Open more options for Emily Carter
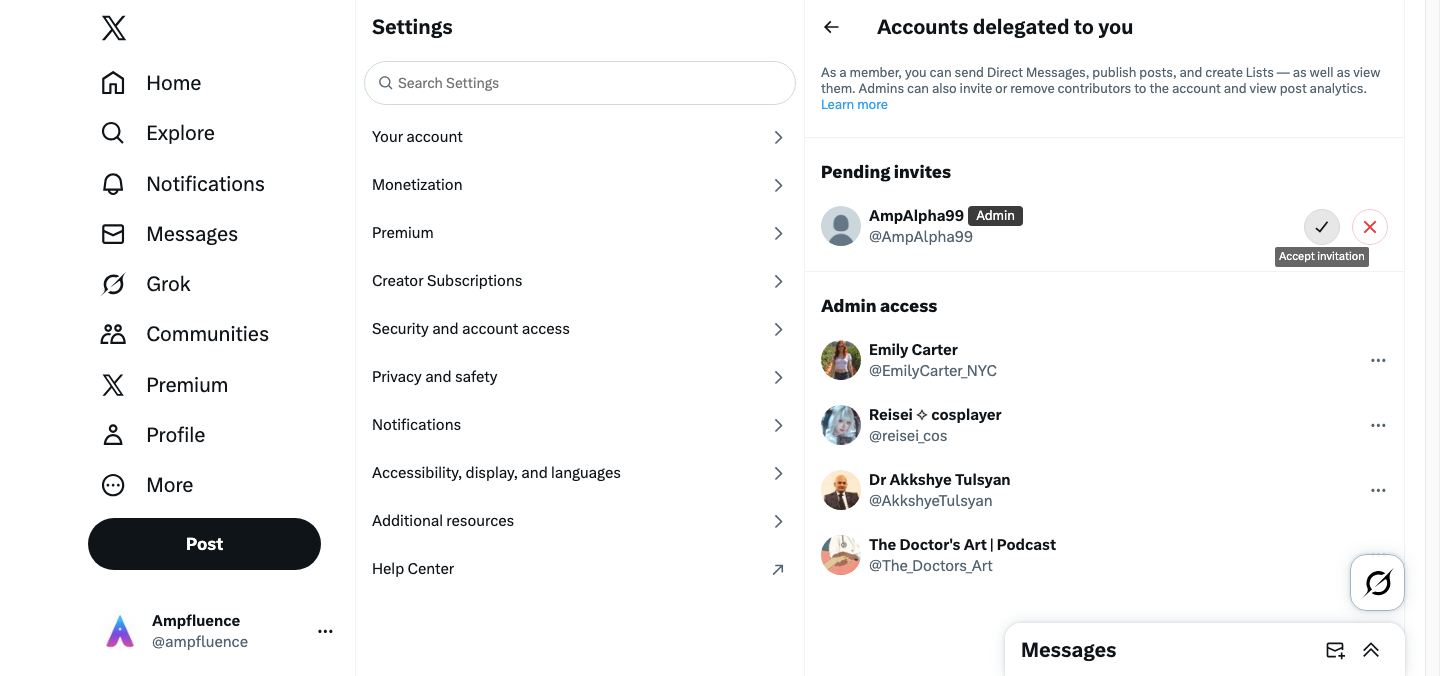The width and height of the screenshot is (1440, 676). tap(1378, 360)
